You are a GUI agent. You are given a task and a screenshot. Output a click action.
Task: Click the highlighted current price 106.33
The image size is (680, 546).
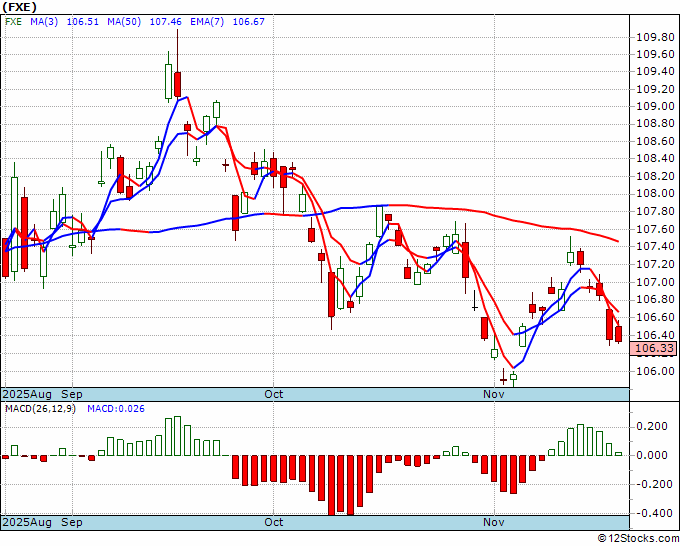[654, 348]
